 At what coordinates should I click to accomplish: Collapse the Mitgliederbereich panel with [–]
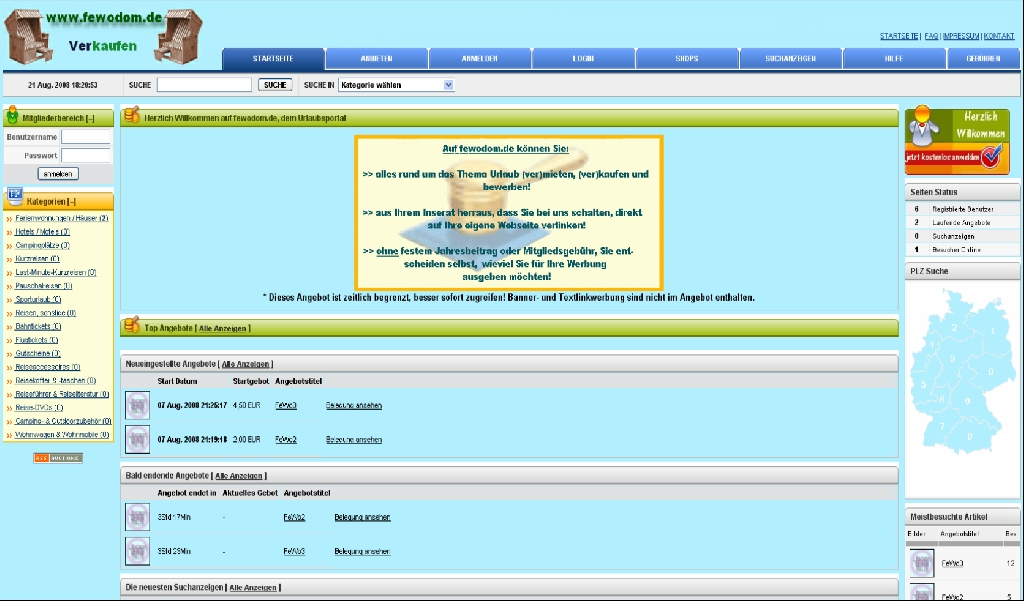click(x=88, y=118)
